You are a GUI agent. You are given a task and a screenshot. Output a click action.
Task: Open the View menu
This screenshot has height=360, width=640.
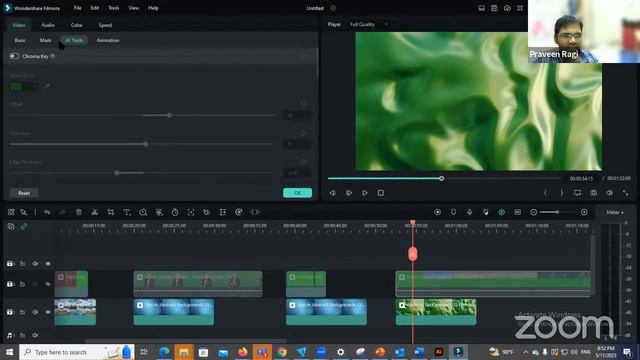click(133, 8)
